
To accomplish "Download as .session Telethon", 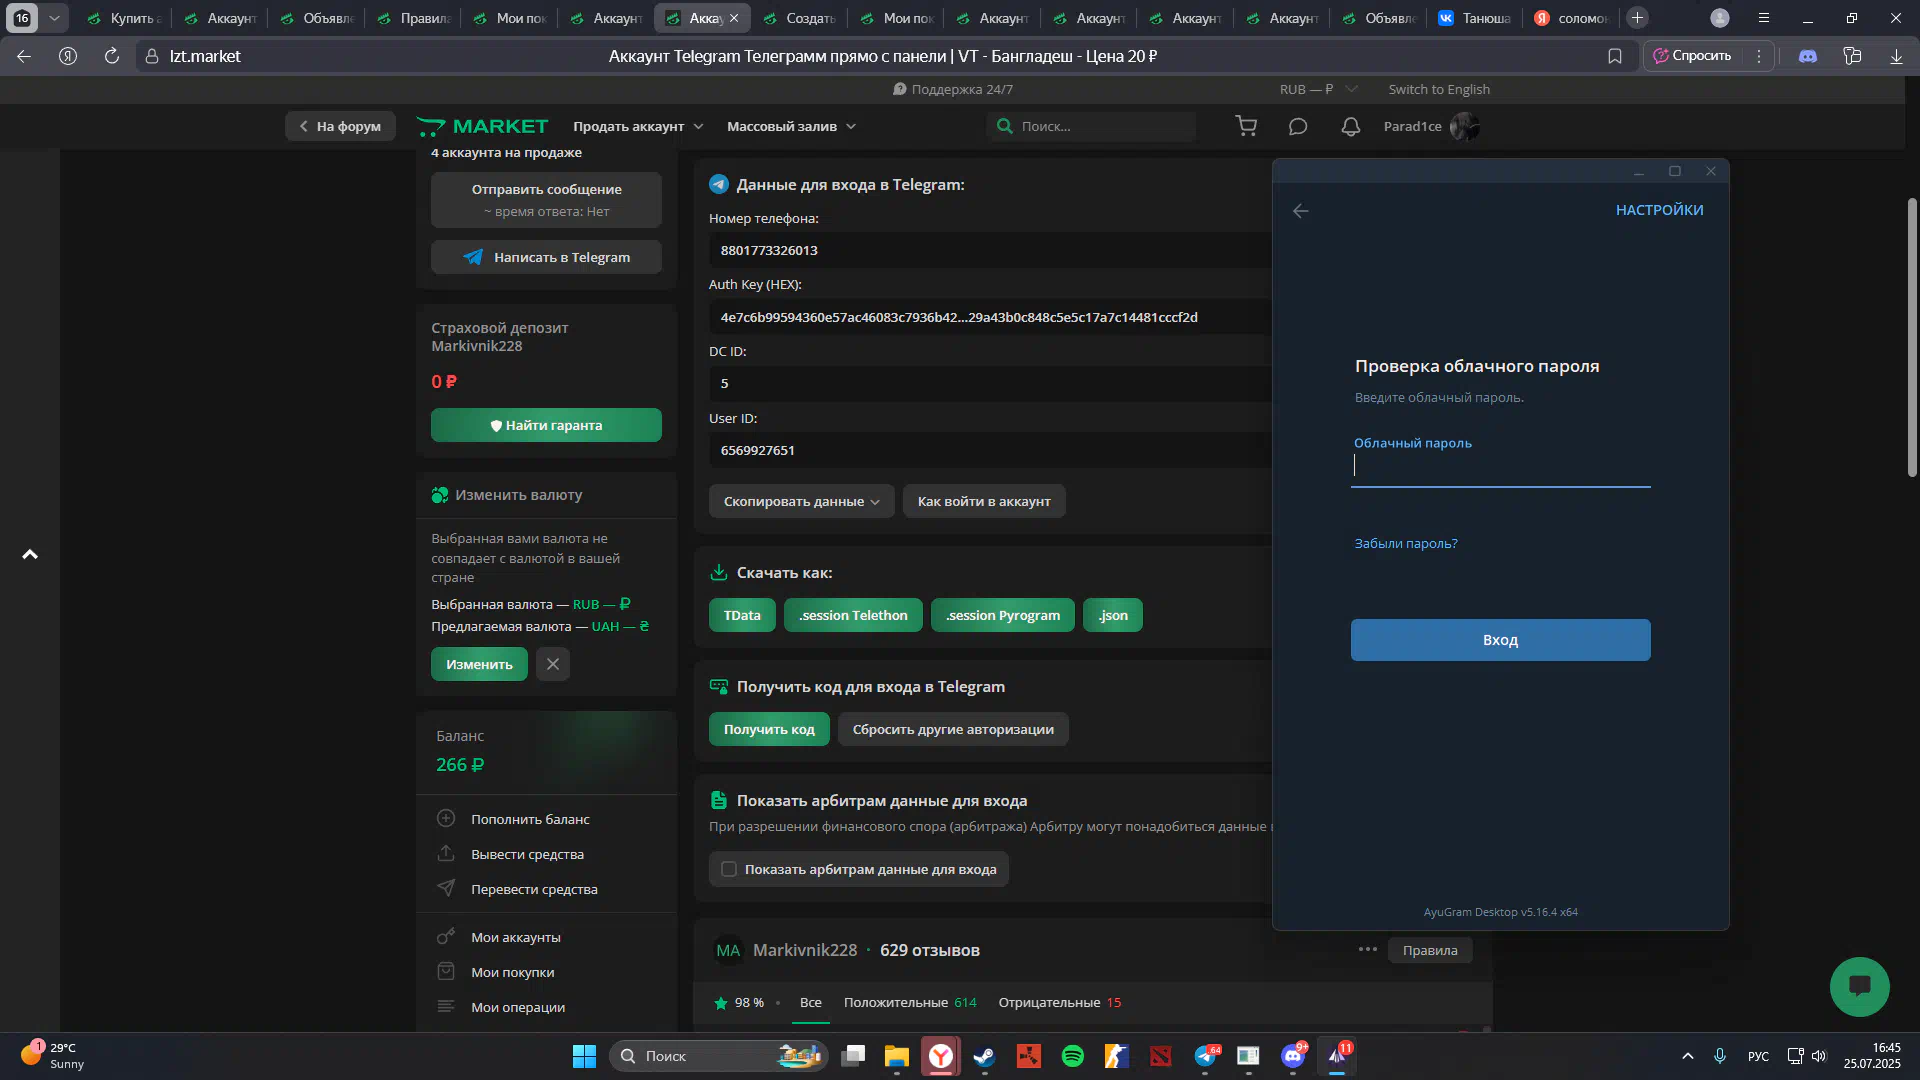I will pos(853,615).
